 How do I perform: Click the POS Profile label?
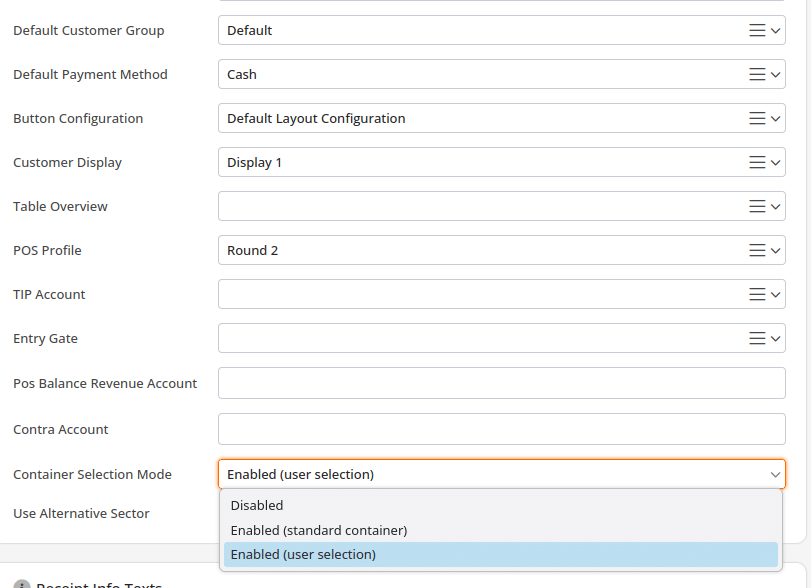(x=47, y=250)
